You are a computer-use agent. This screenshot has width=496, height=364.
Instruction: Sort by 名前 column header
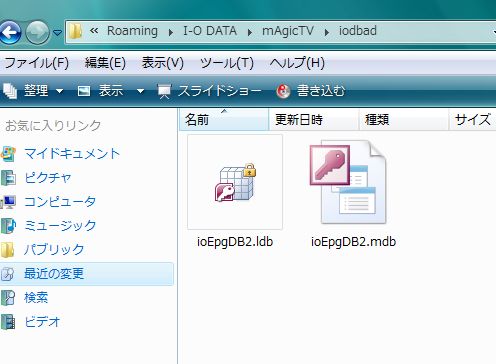click(x=224, y=119)
